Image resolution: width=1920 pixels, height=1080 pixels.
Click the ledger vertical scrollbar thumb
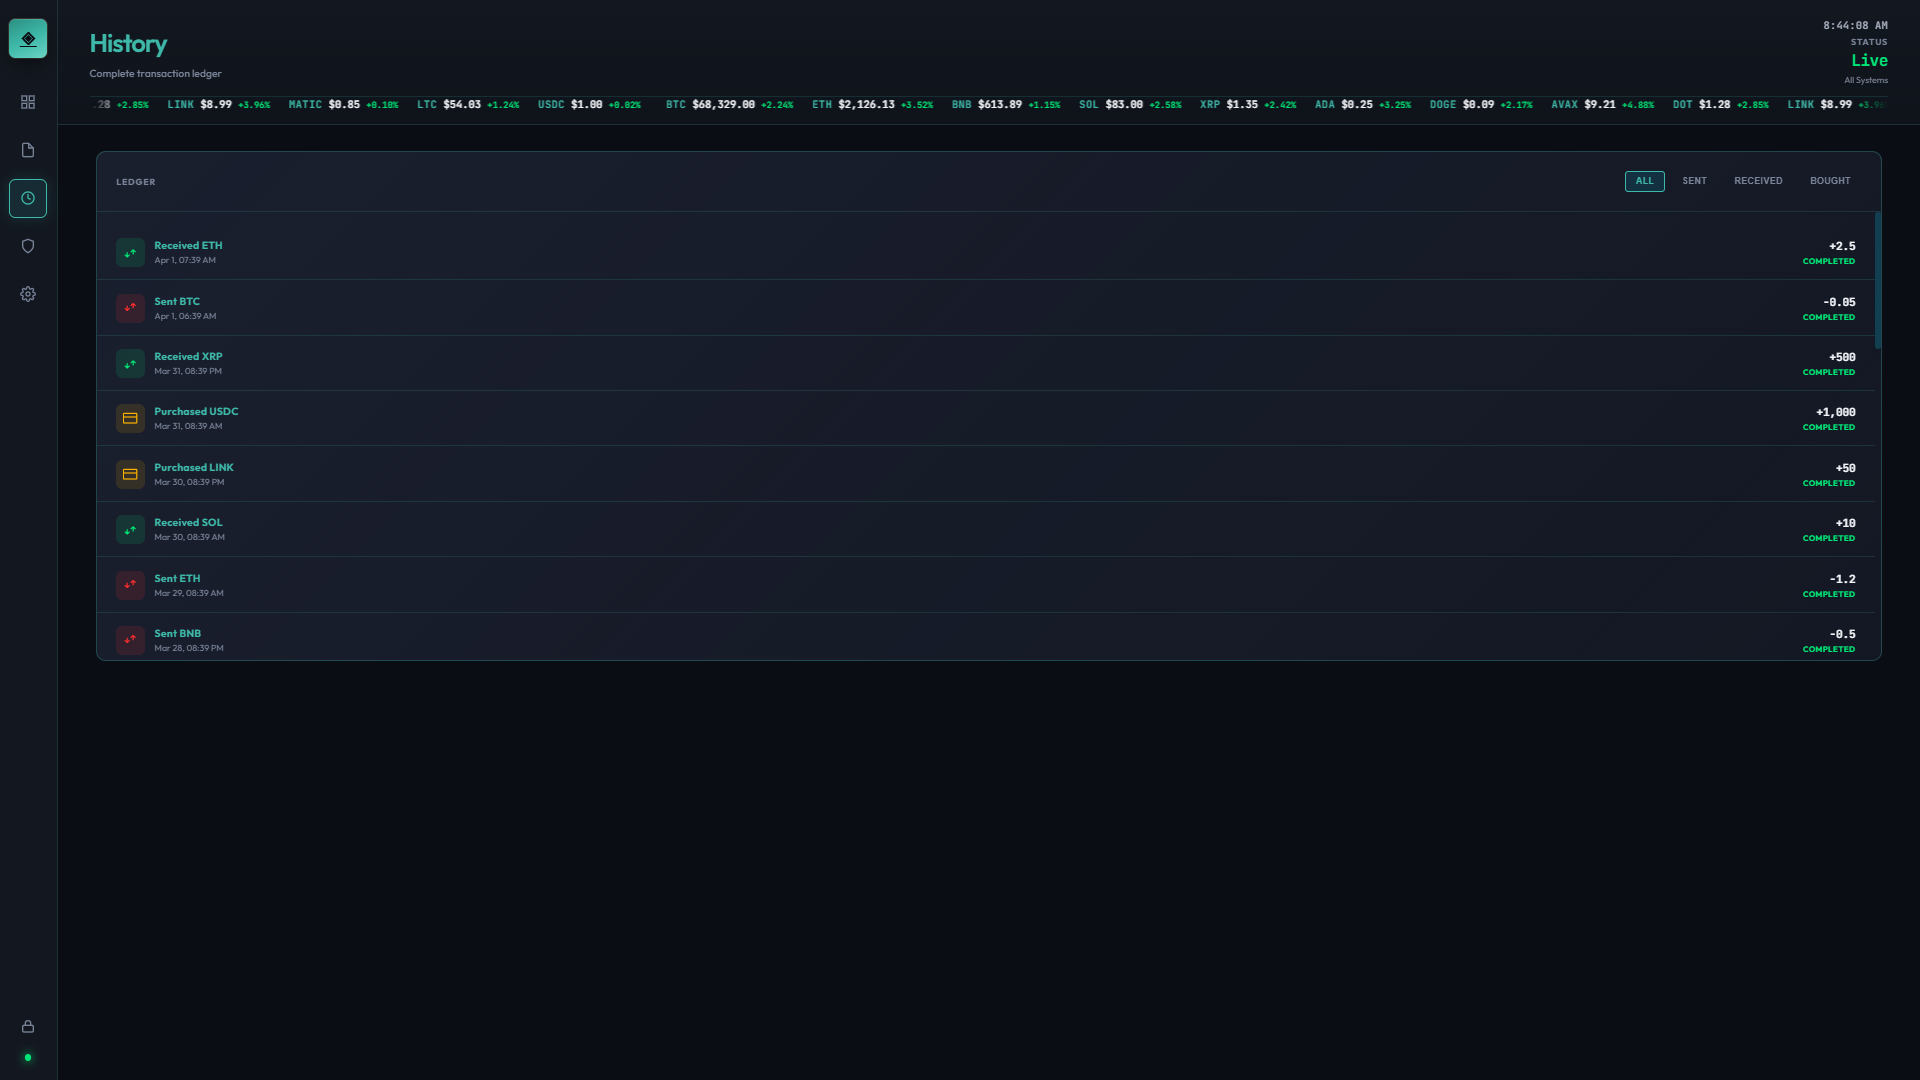tap(1878, 280)
